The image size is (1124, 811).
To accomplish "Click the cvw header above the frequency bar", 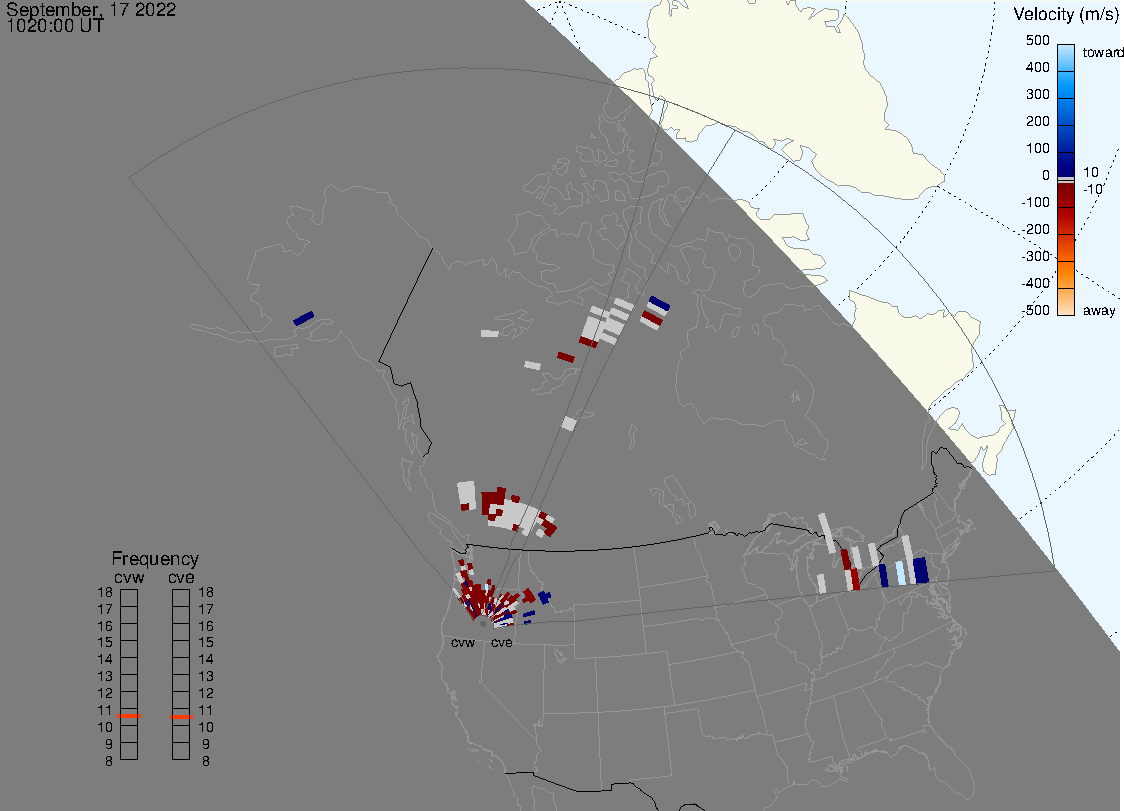I will click(x=129, y=577).
